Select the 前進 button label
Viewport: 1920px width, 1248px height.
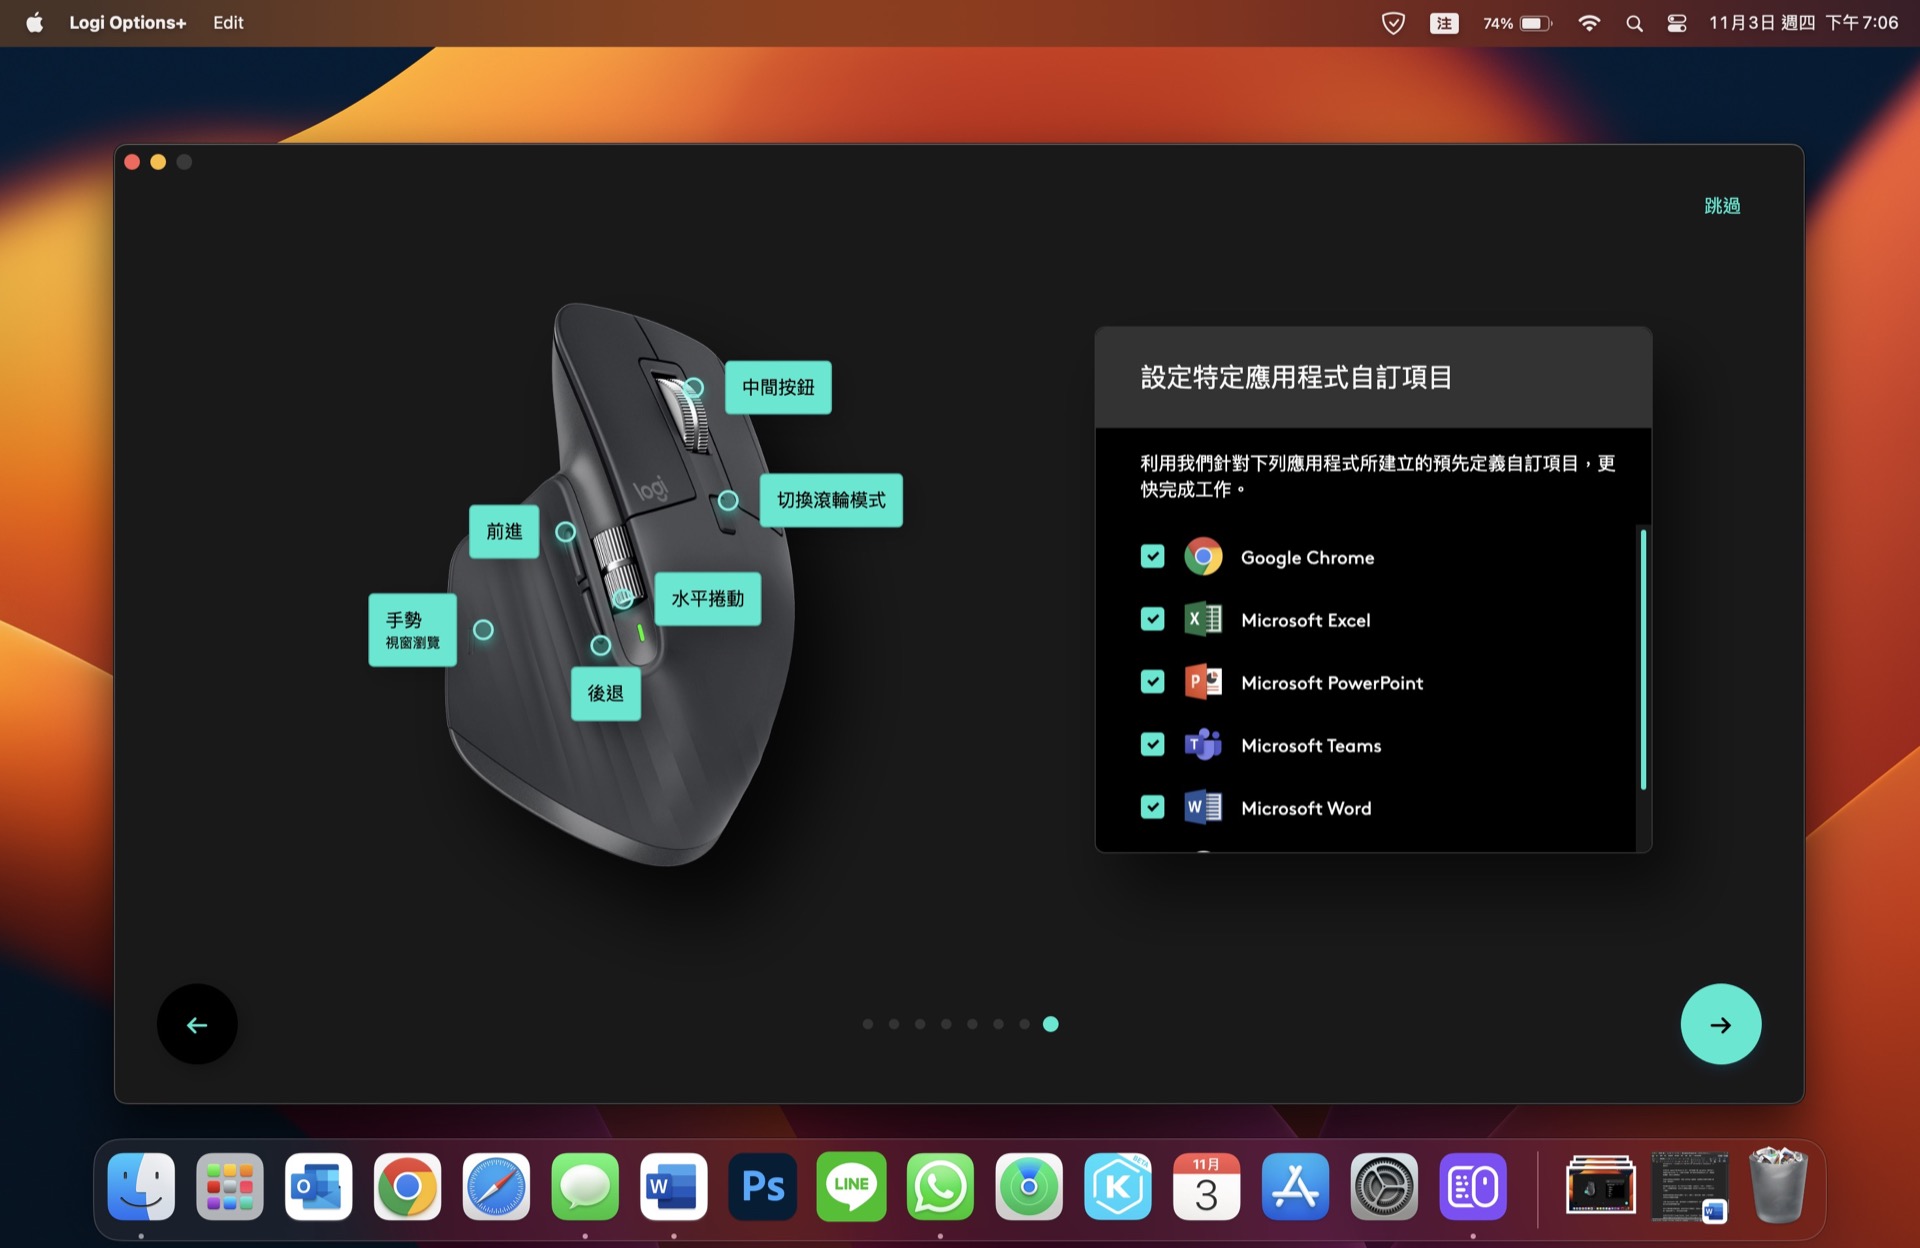(504, 531)
